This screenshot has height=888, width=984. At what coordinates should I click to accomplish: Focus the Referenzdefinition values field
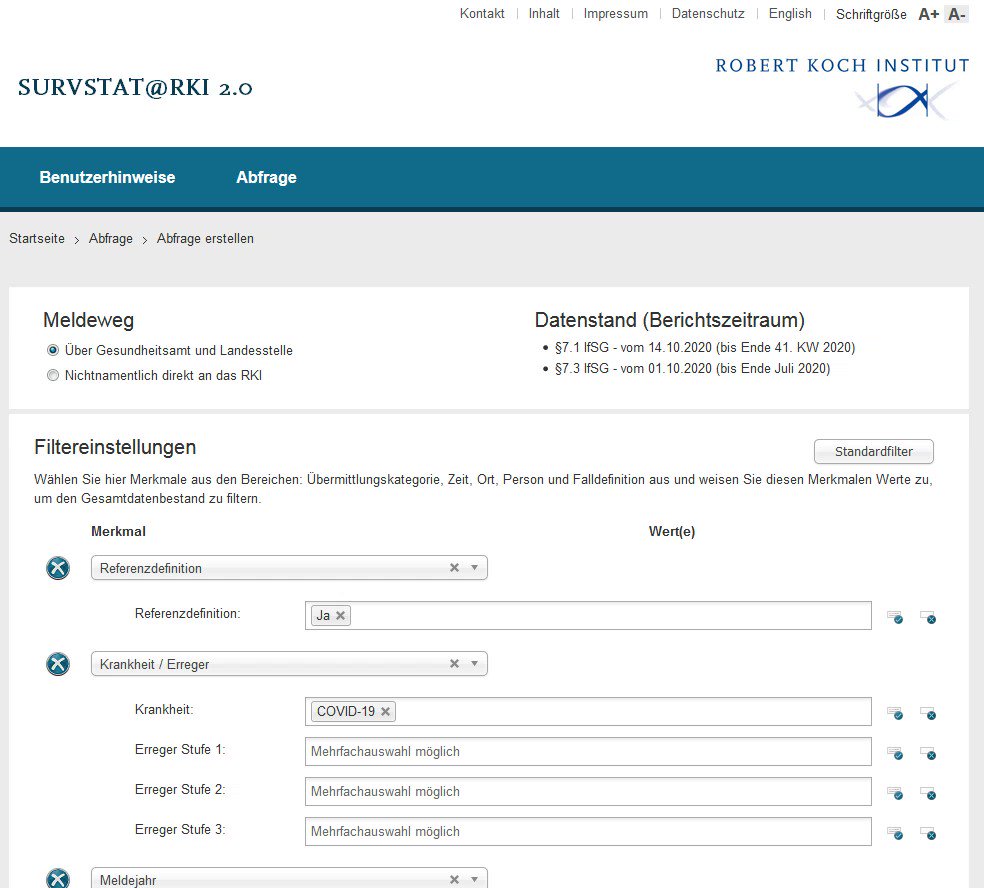(x=588, y=616)
